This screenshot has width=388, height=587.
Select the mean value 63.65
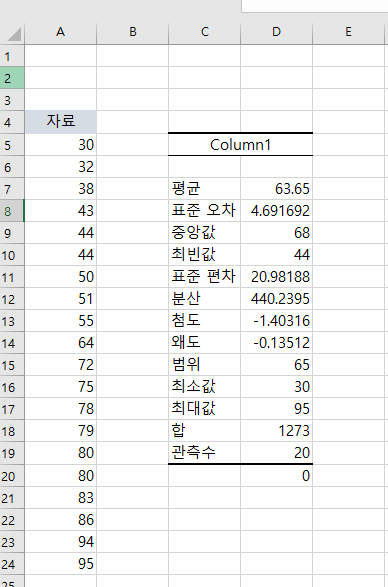click(x=276, y=189)
